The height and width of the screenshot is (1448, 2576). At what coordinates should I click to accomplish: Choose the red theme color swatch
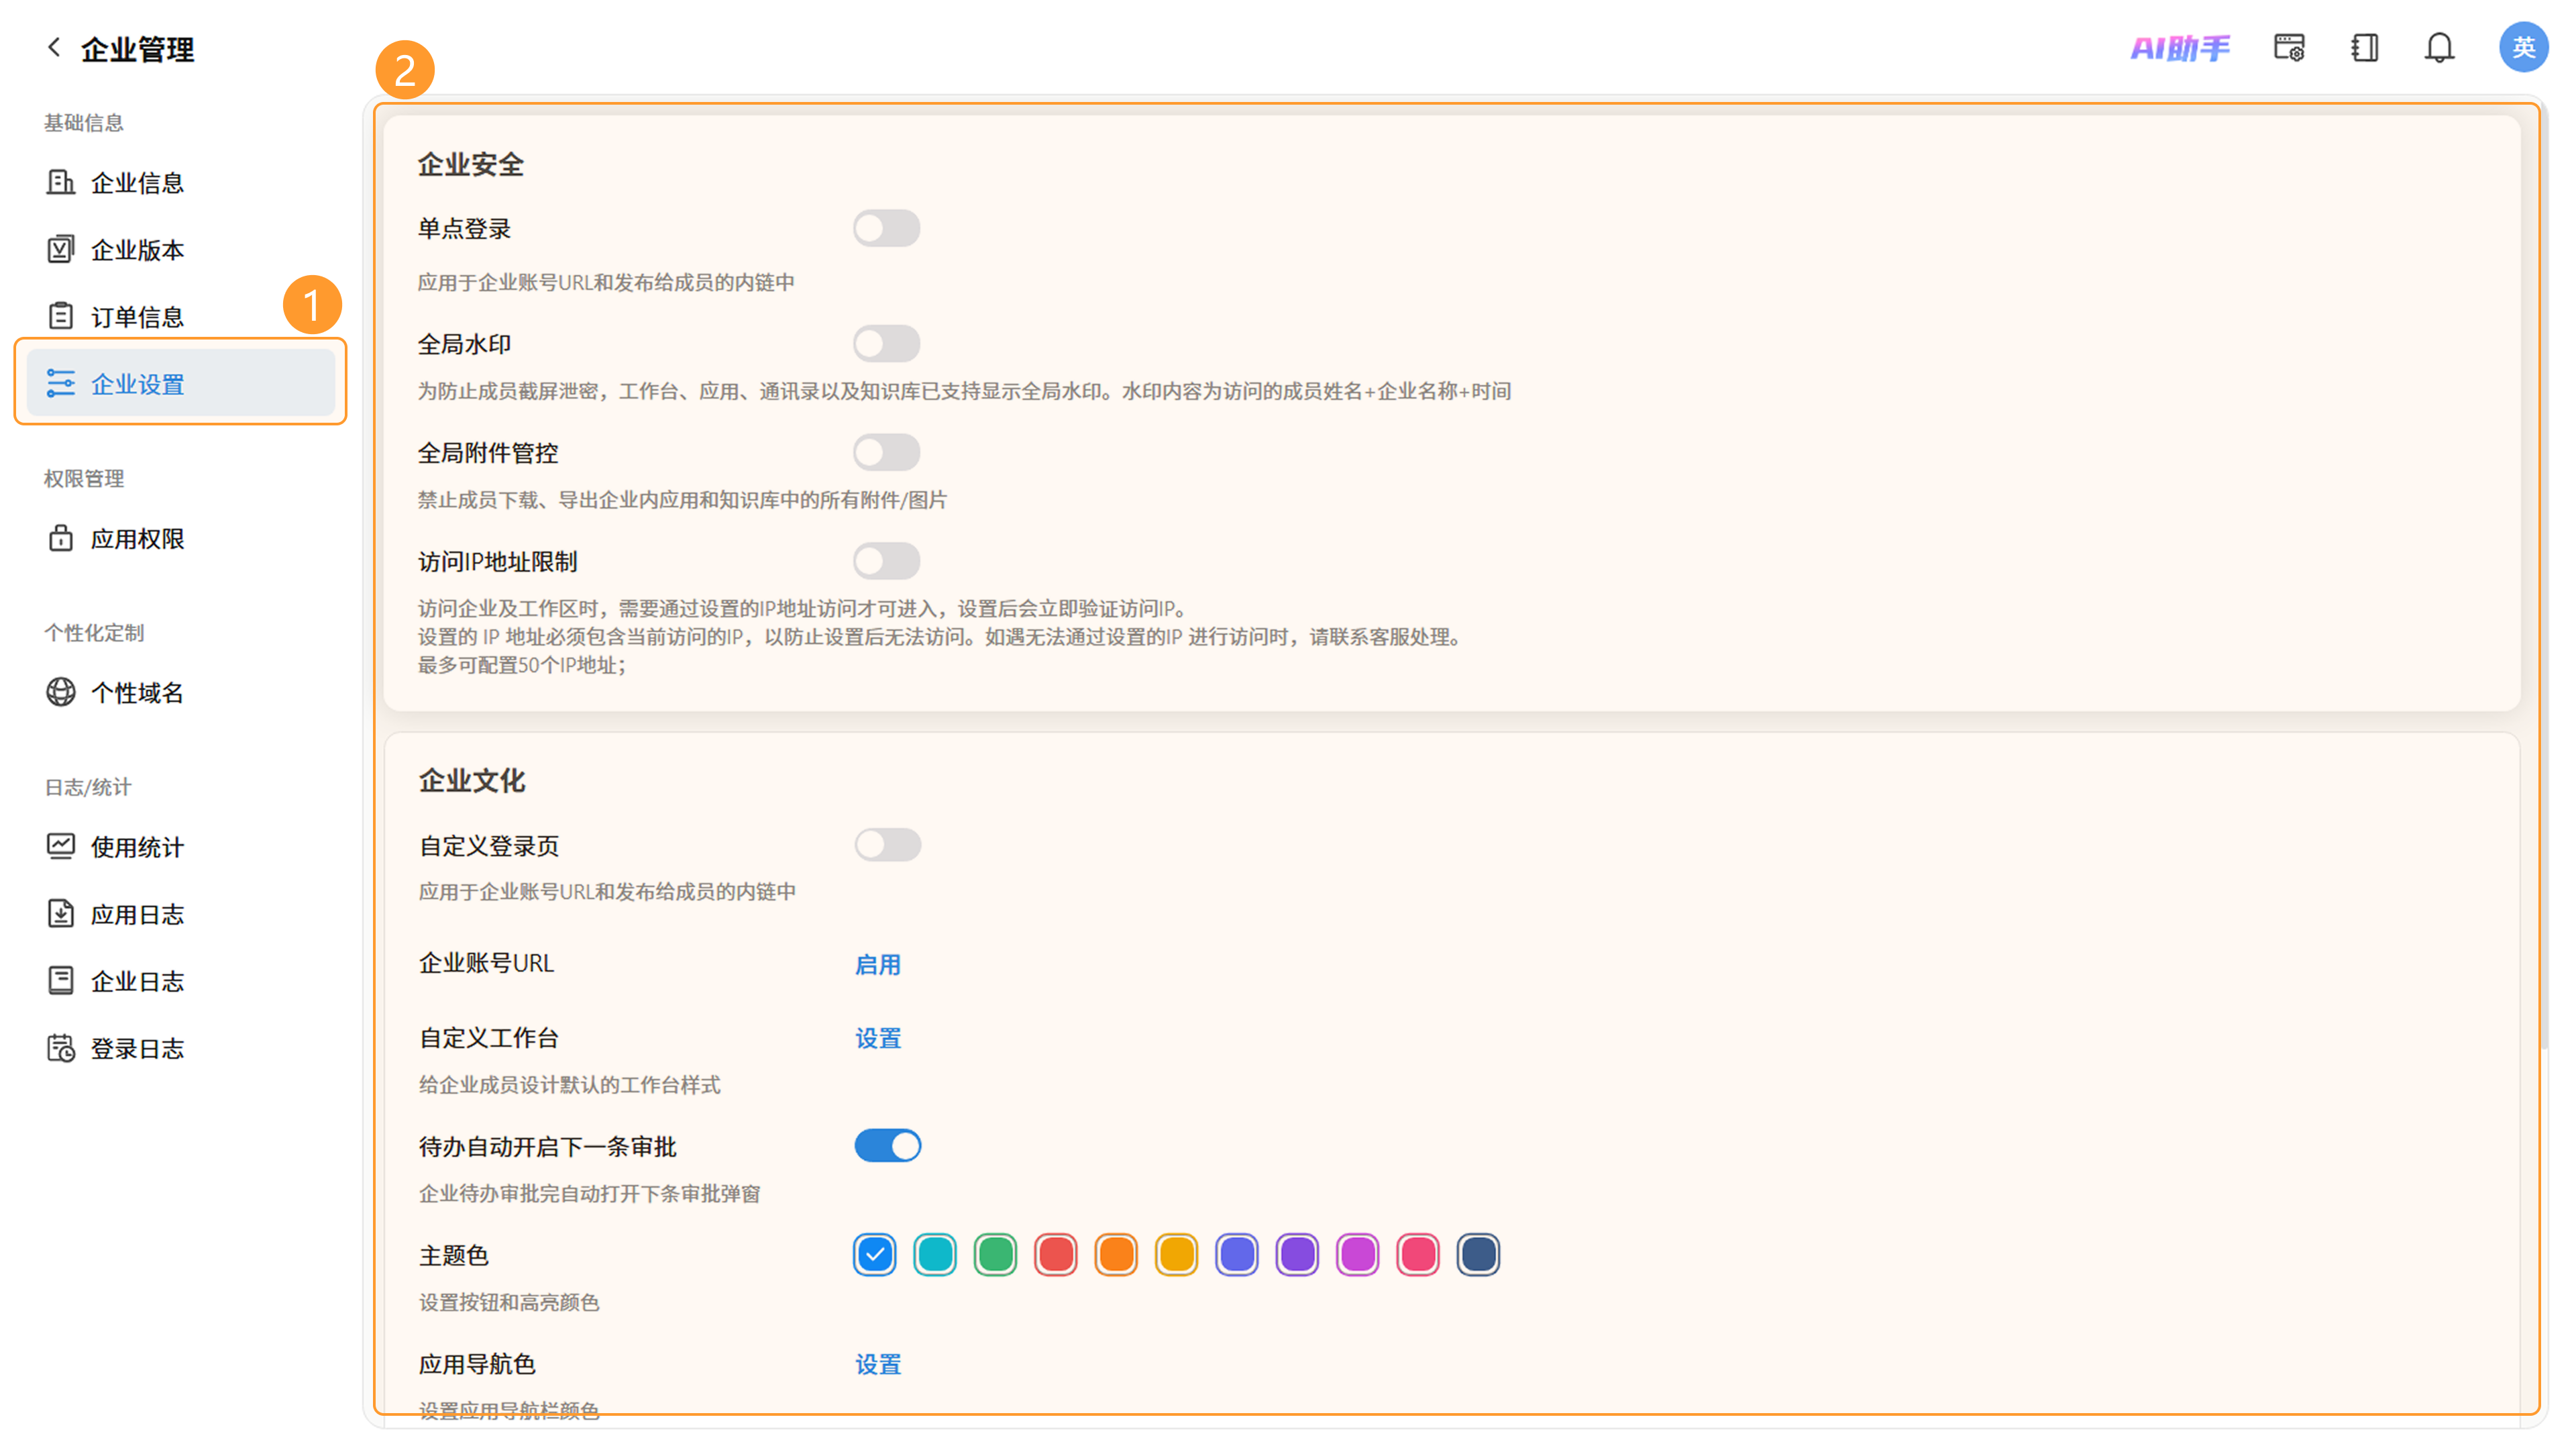tap(1055, 1255)
